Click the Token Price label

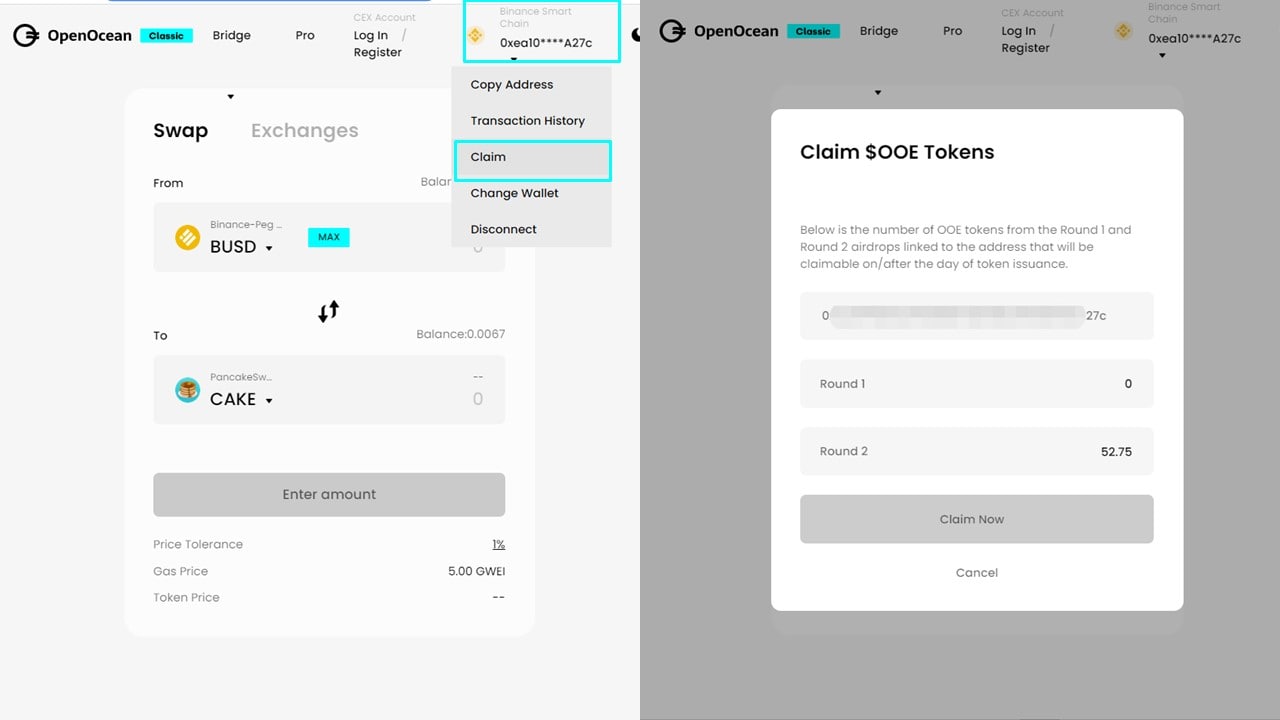click(186, 597)
